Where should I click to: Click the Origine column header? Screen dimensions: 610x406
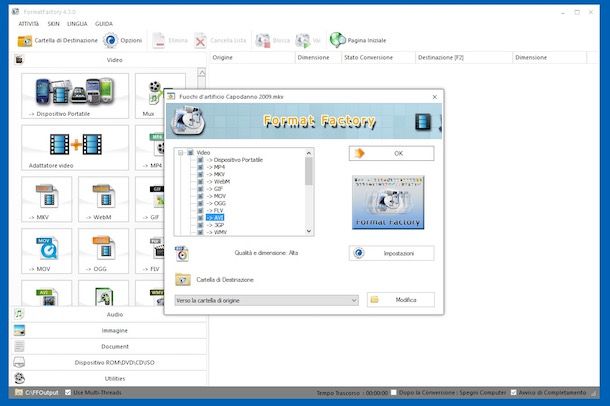(252, 58)
